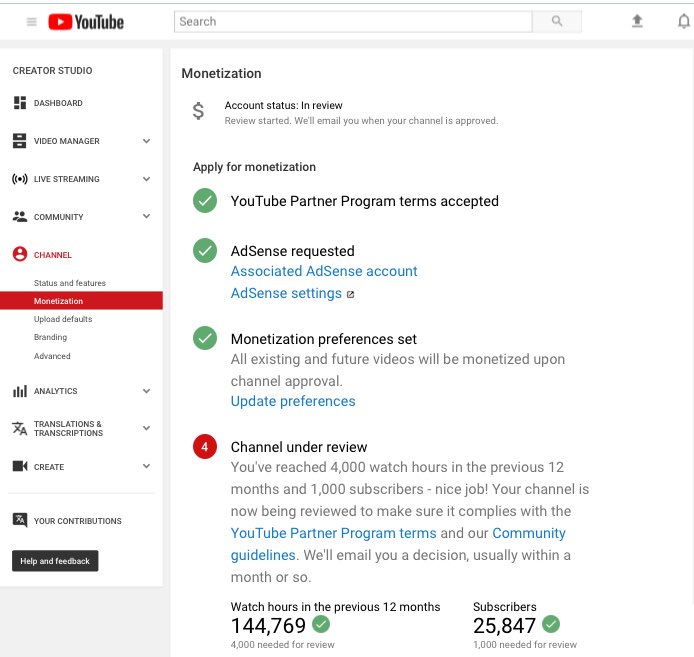
Task: Click the Community people icon
Action: click(x=19, y=216)
